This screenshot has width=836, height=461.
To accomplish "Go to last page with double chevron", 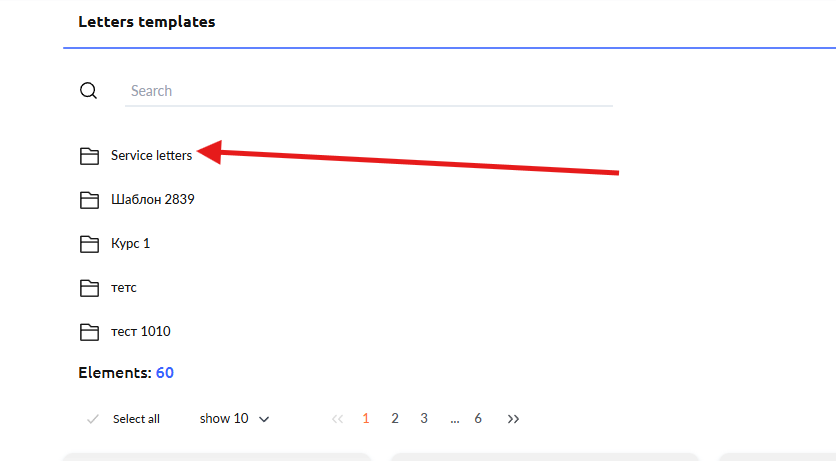I will pos(513,419).
